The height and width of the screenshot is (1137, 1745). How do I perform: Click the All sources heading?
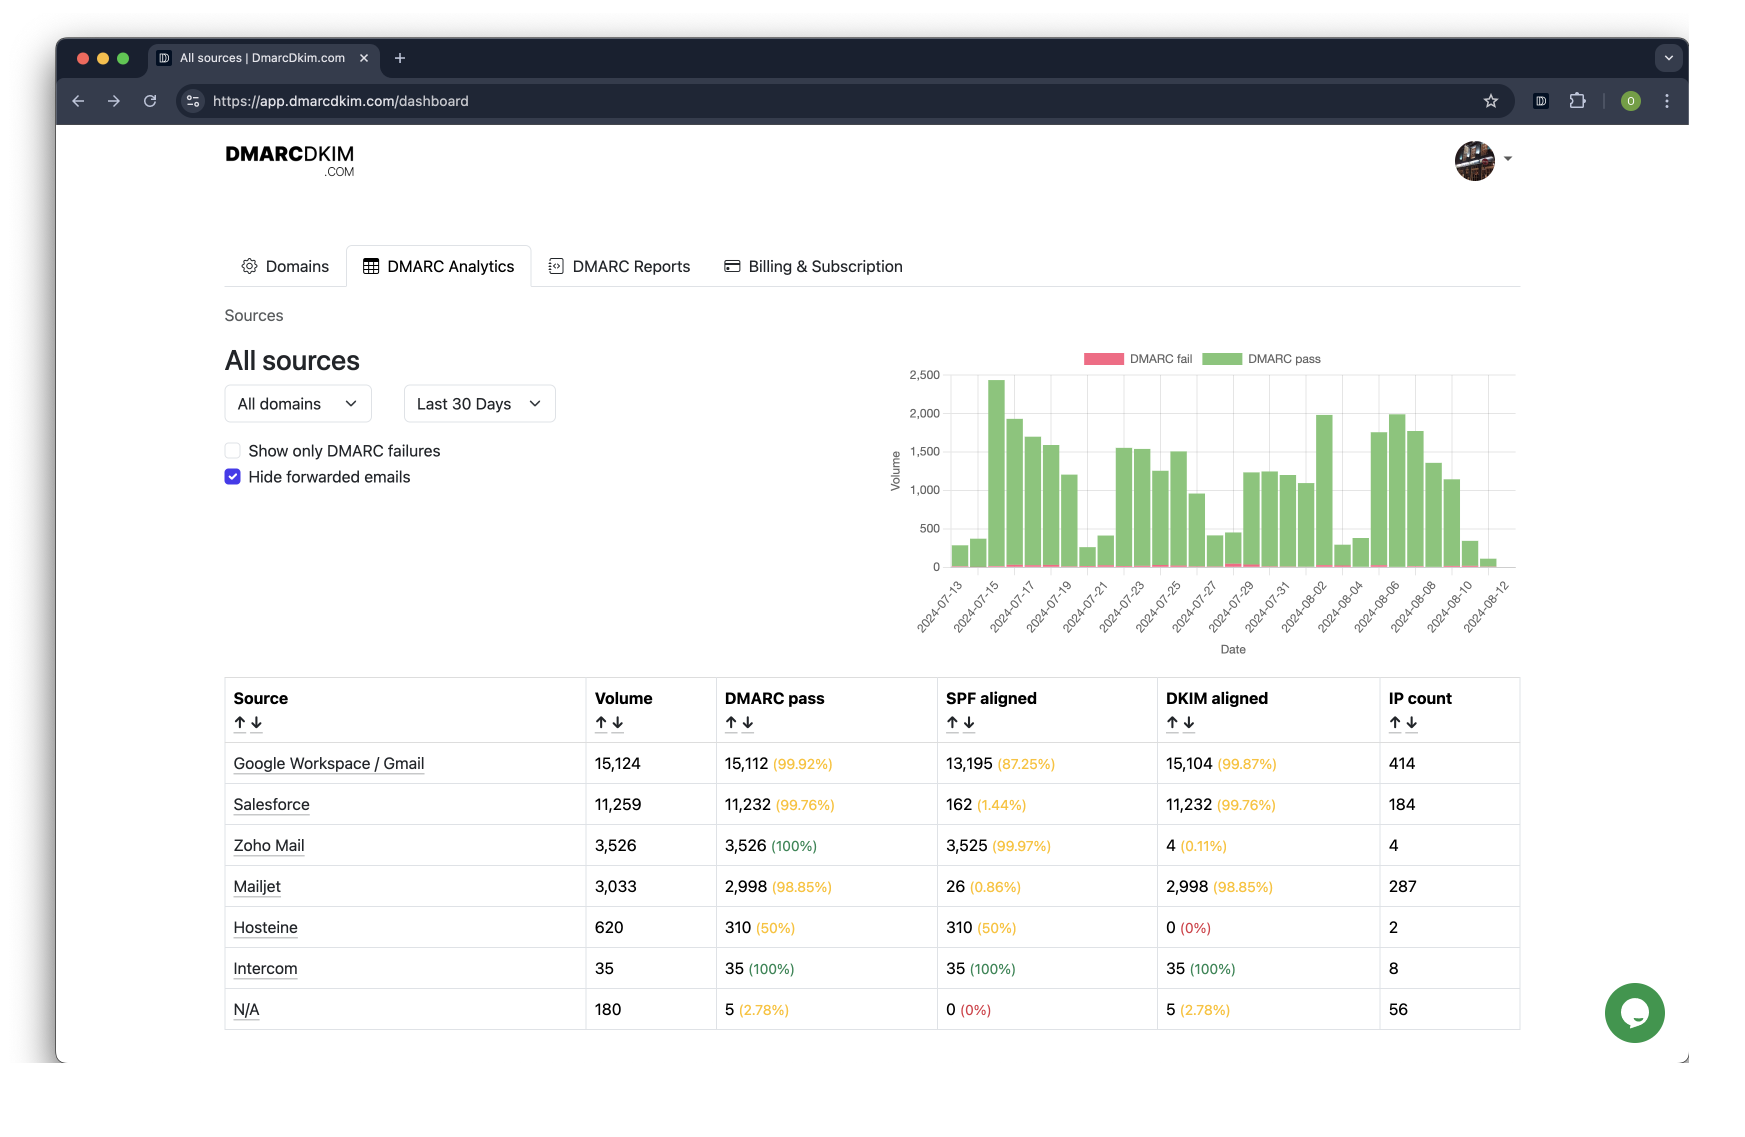(292, 361)
